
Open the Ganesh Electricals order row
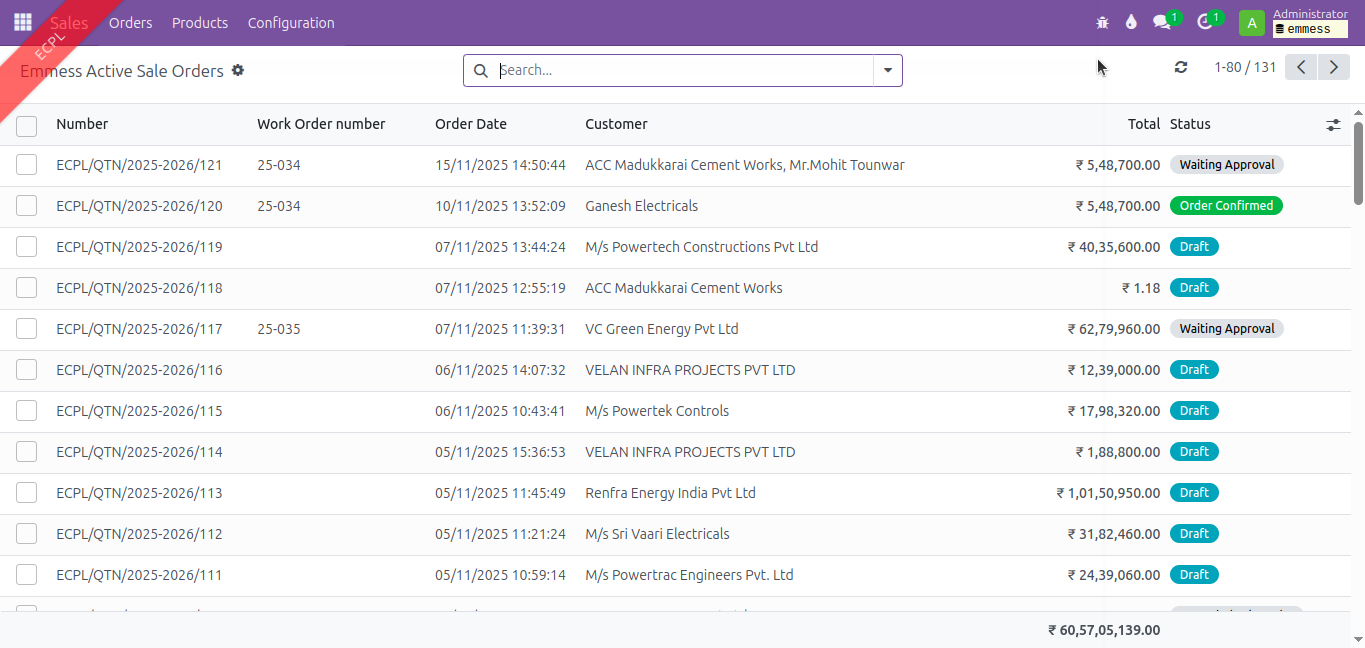[641, 206]
